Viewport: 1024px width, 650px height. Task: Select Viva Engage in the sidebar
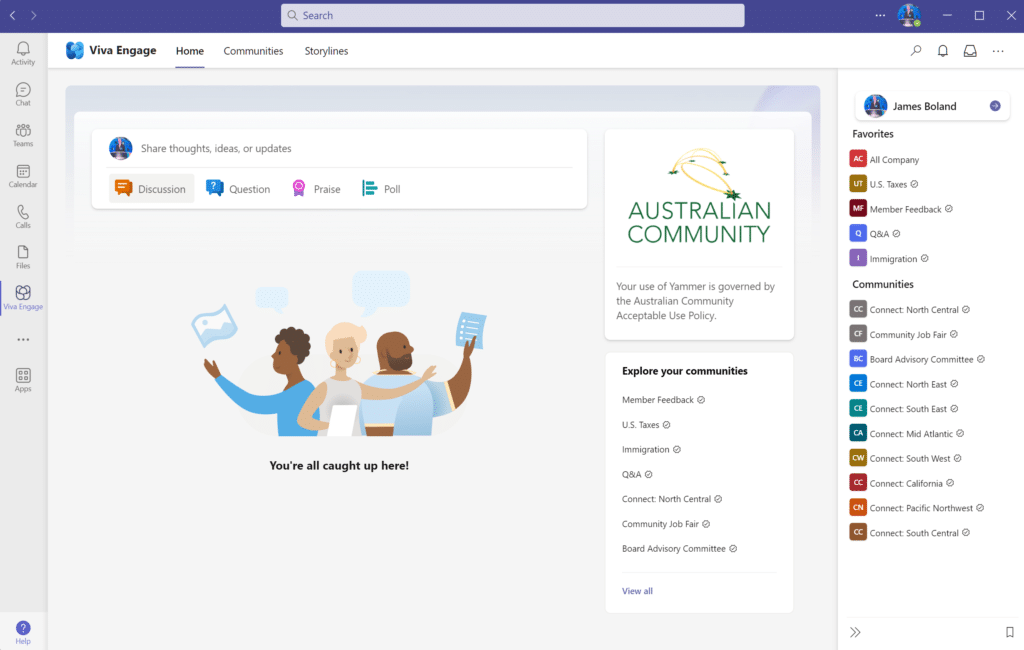23,298
